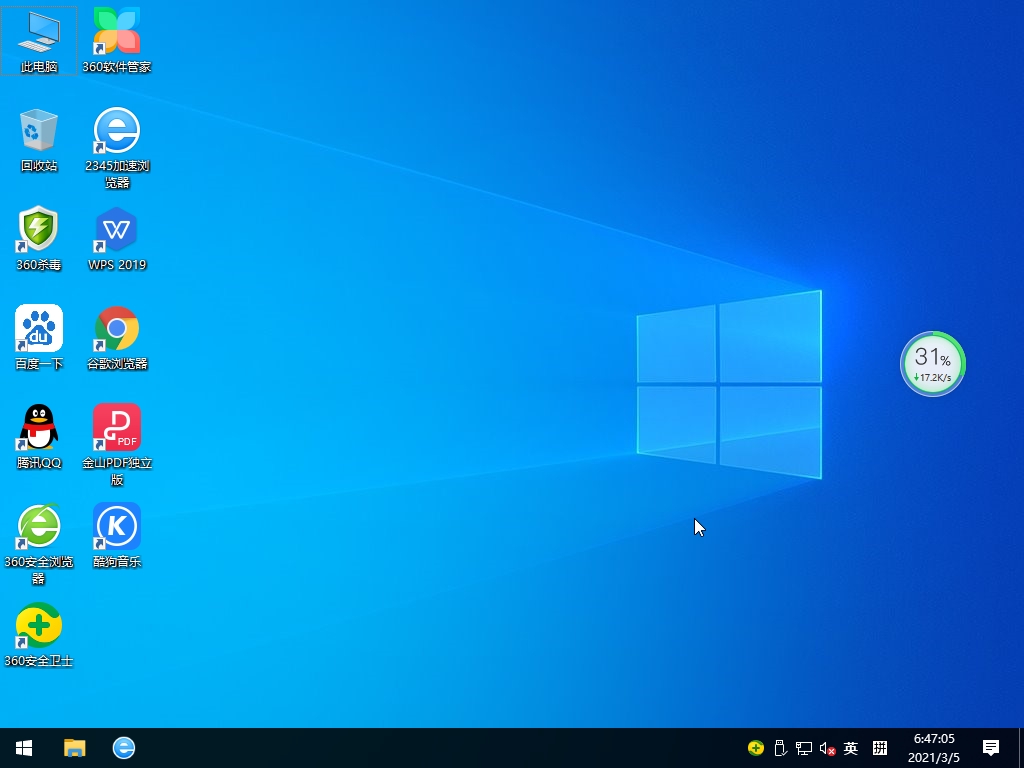
Task: Launch 腾讯QQ messenger
Action: pyautogui.click(x=37, y=425)
